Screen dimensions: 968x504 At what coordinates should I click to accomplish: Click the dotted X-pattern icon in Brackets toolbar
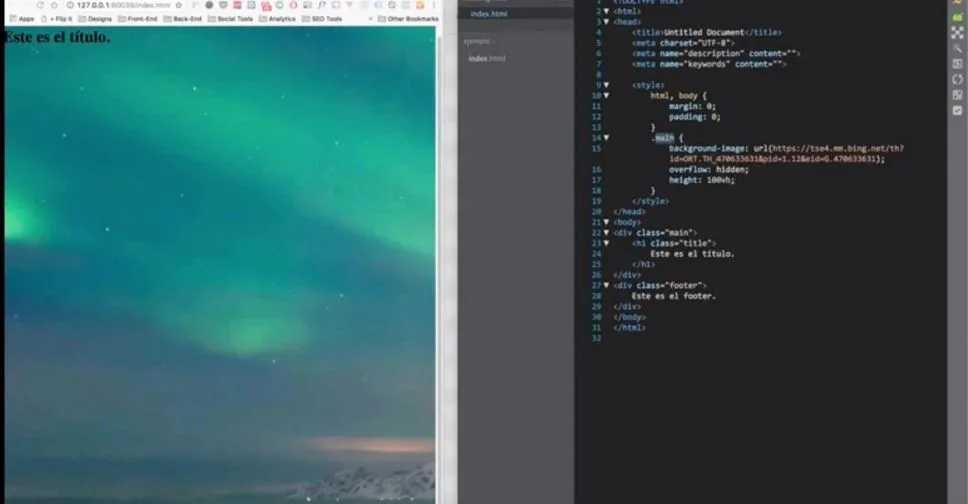[x=958, y=33]
